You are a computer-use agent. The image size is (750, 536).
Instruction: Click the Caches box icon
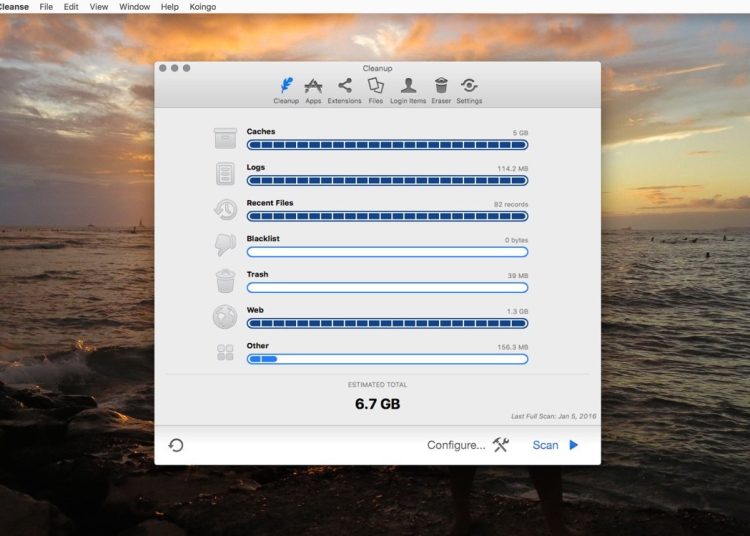click(x=225, y=138)
